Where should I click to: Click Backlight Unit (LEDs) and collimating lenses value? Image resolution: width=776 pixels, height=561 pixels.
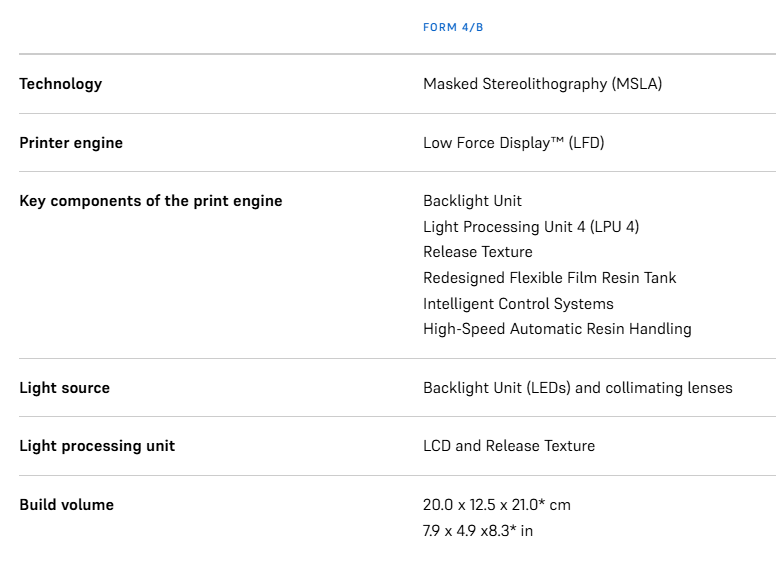point(577,388)
